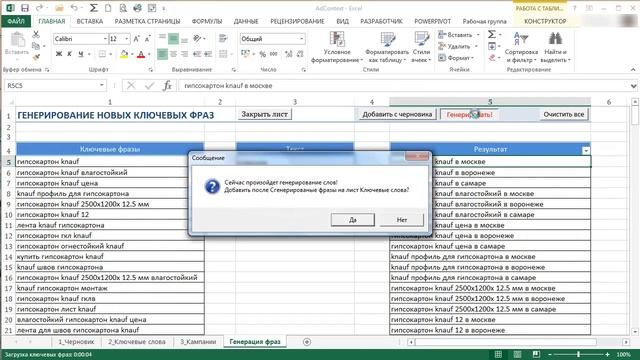640x360 pixels.
Task: Click the AutoSum sigma icon in title bar
Action: [x=93, y=8]
